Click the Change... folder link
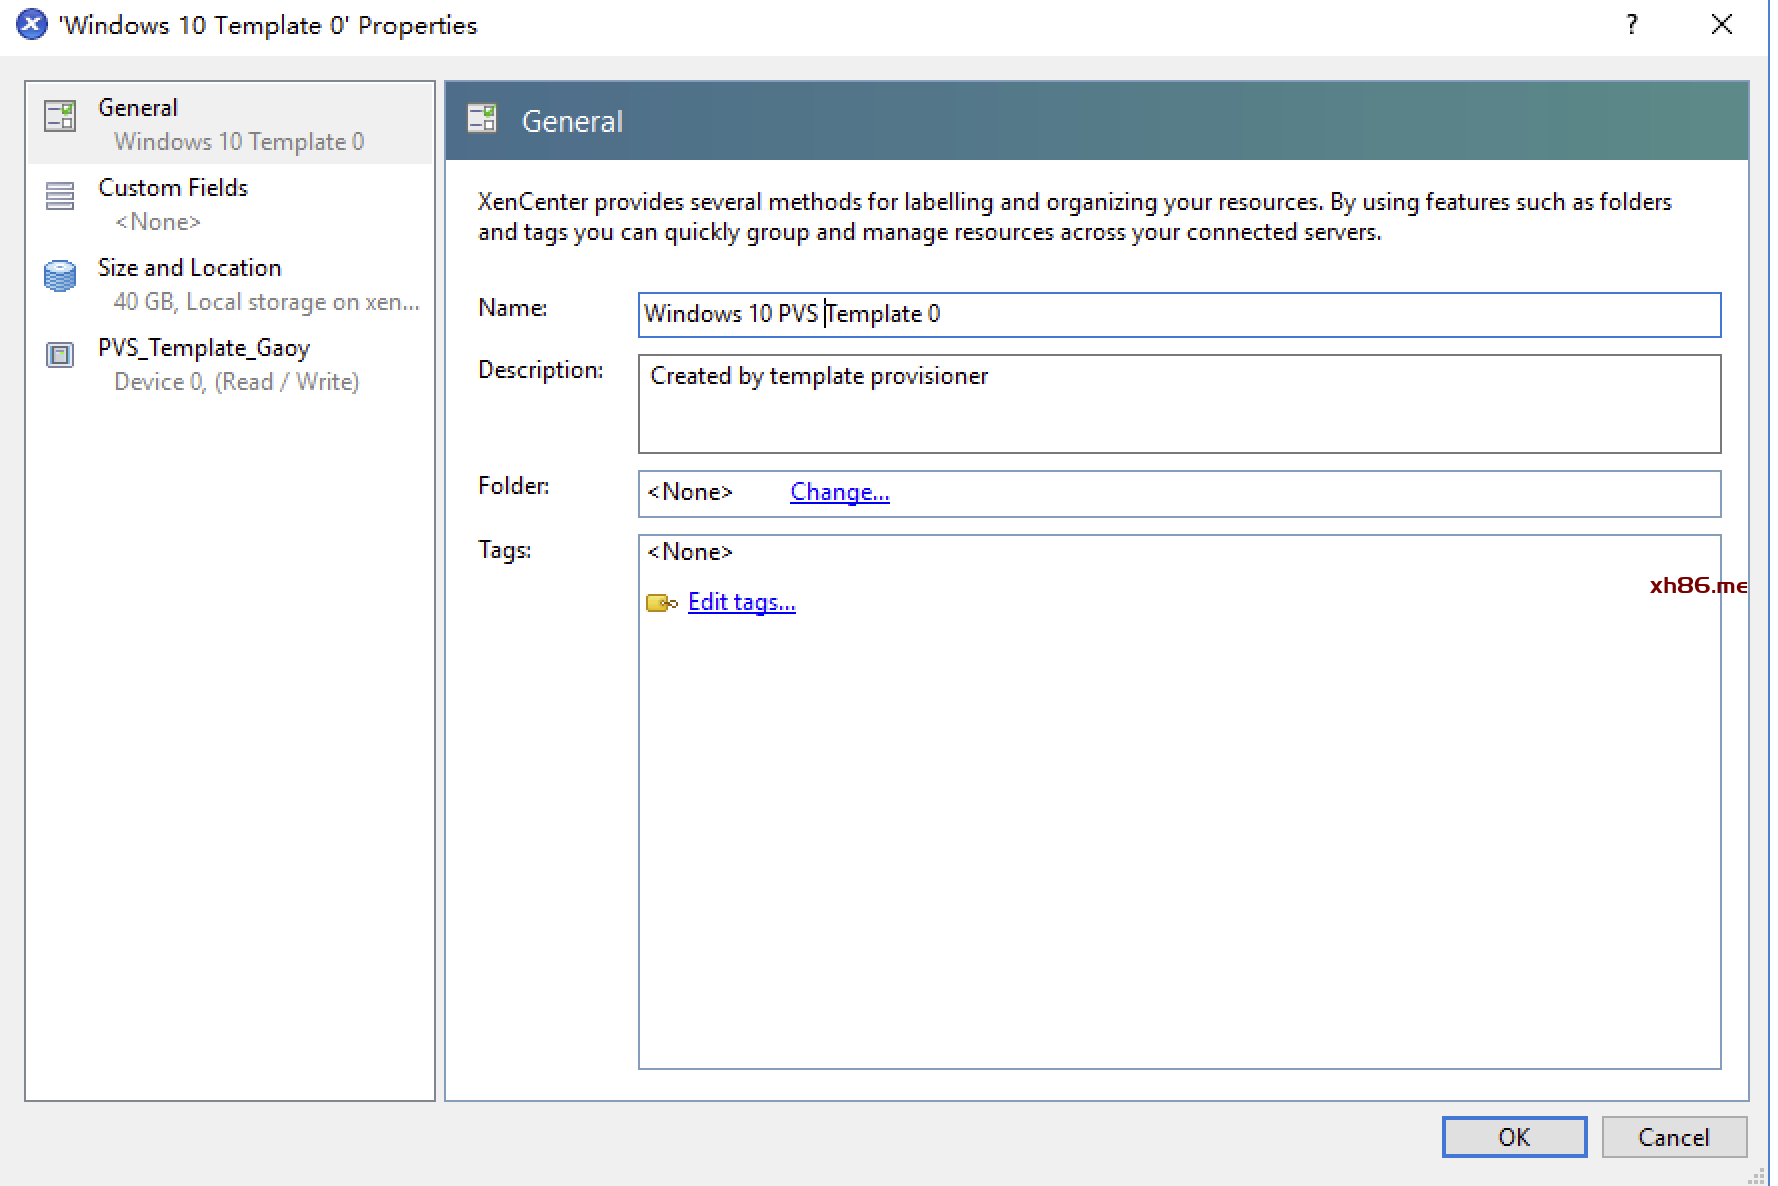Image resolution: width=1778 pixels, height=1186 pixels. click(839, 492)
